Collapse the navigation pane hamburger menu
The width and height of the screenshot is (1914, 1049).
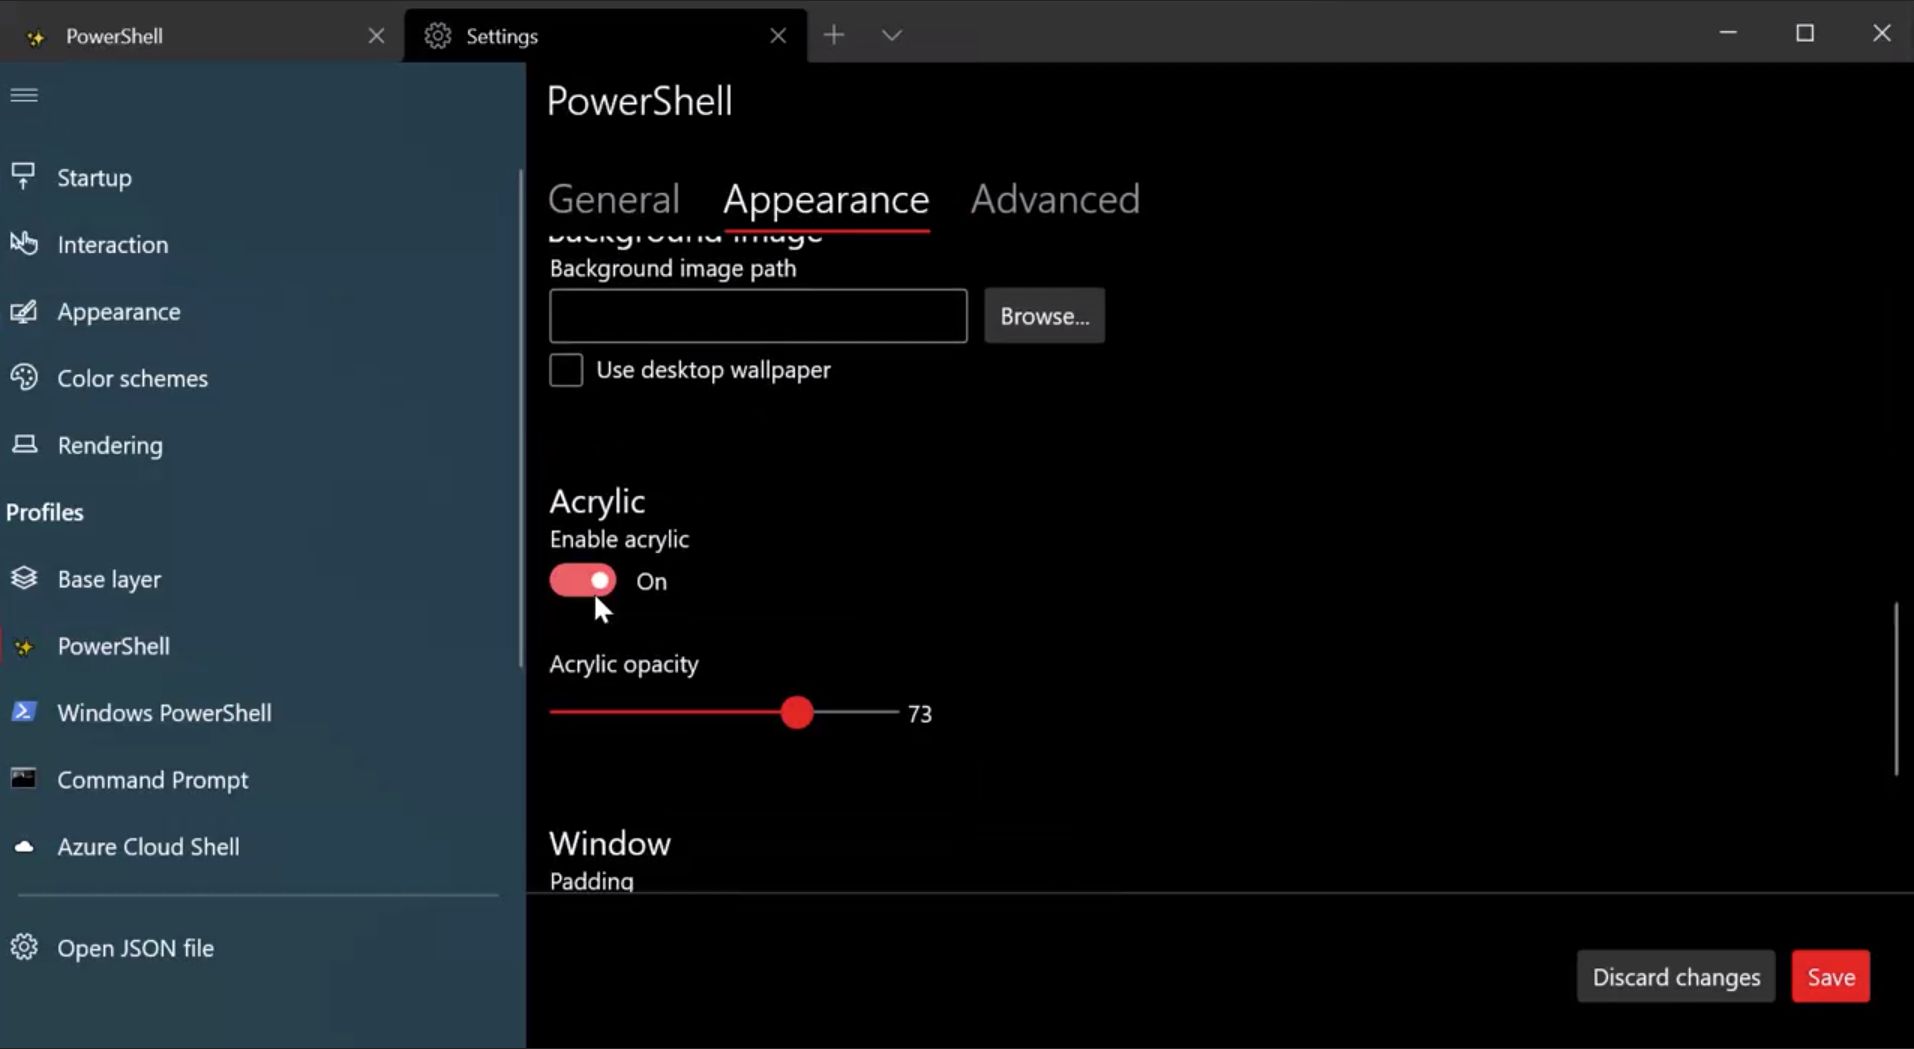tap(24, 95)
